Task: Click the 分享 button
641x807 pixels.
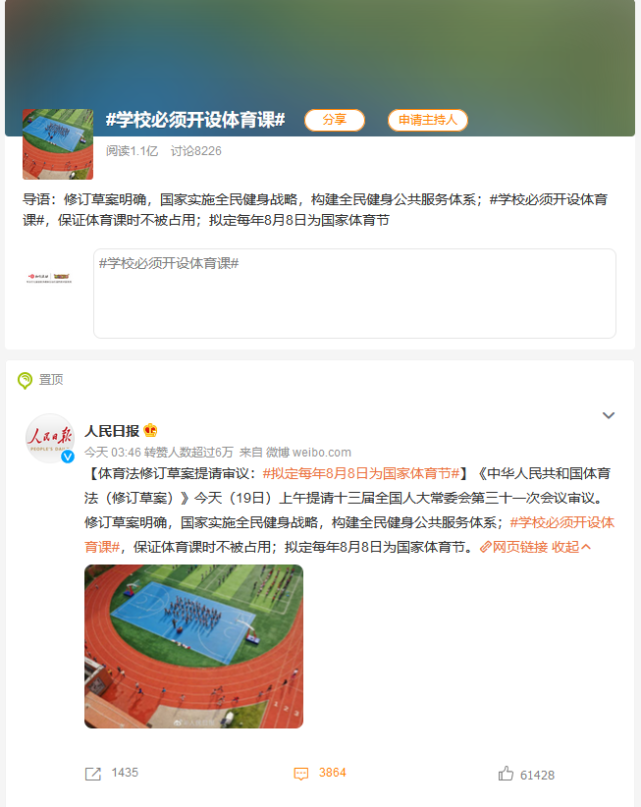Action: coord(335,120)
